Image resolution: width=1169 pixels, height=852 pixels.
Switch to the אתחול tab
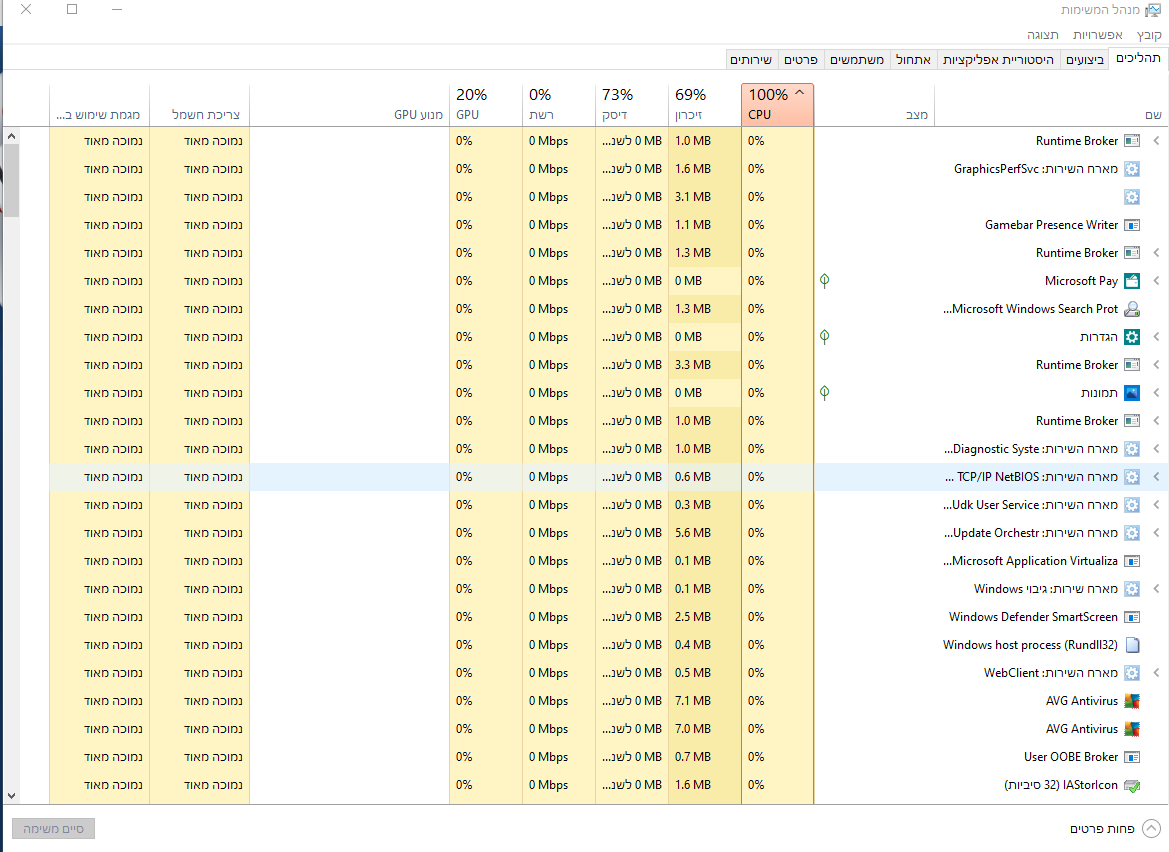tap(913, 60)
